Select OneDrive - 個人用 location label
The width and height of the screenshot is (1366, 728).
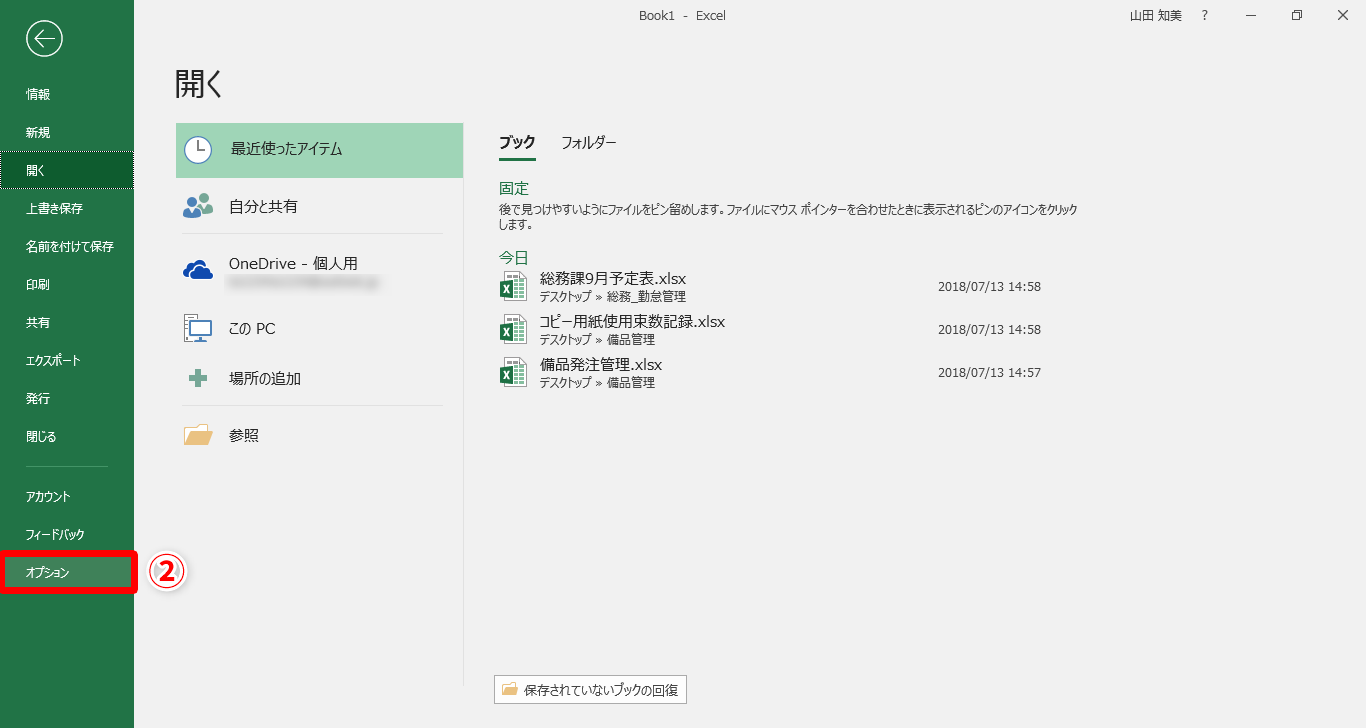pyautogui.click(x=293, y=263)
